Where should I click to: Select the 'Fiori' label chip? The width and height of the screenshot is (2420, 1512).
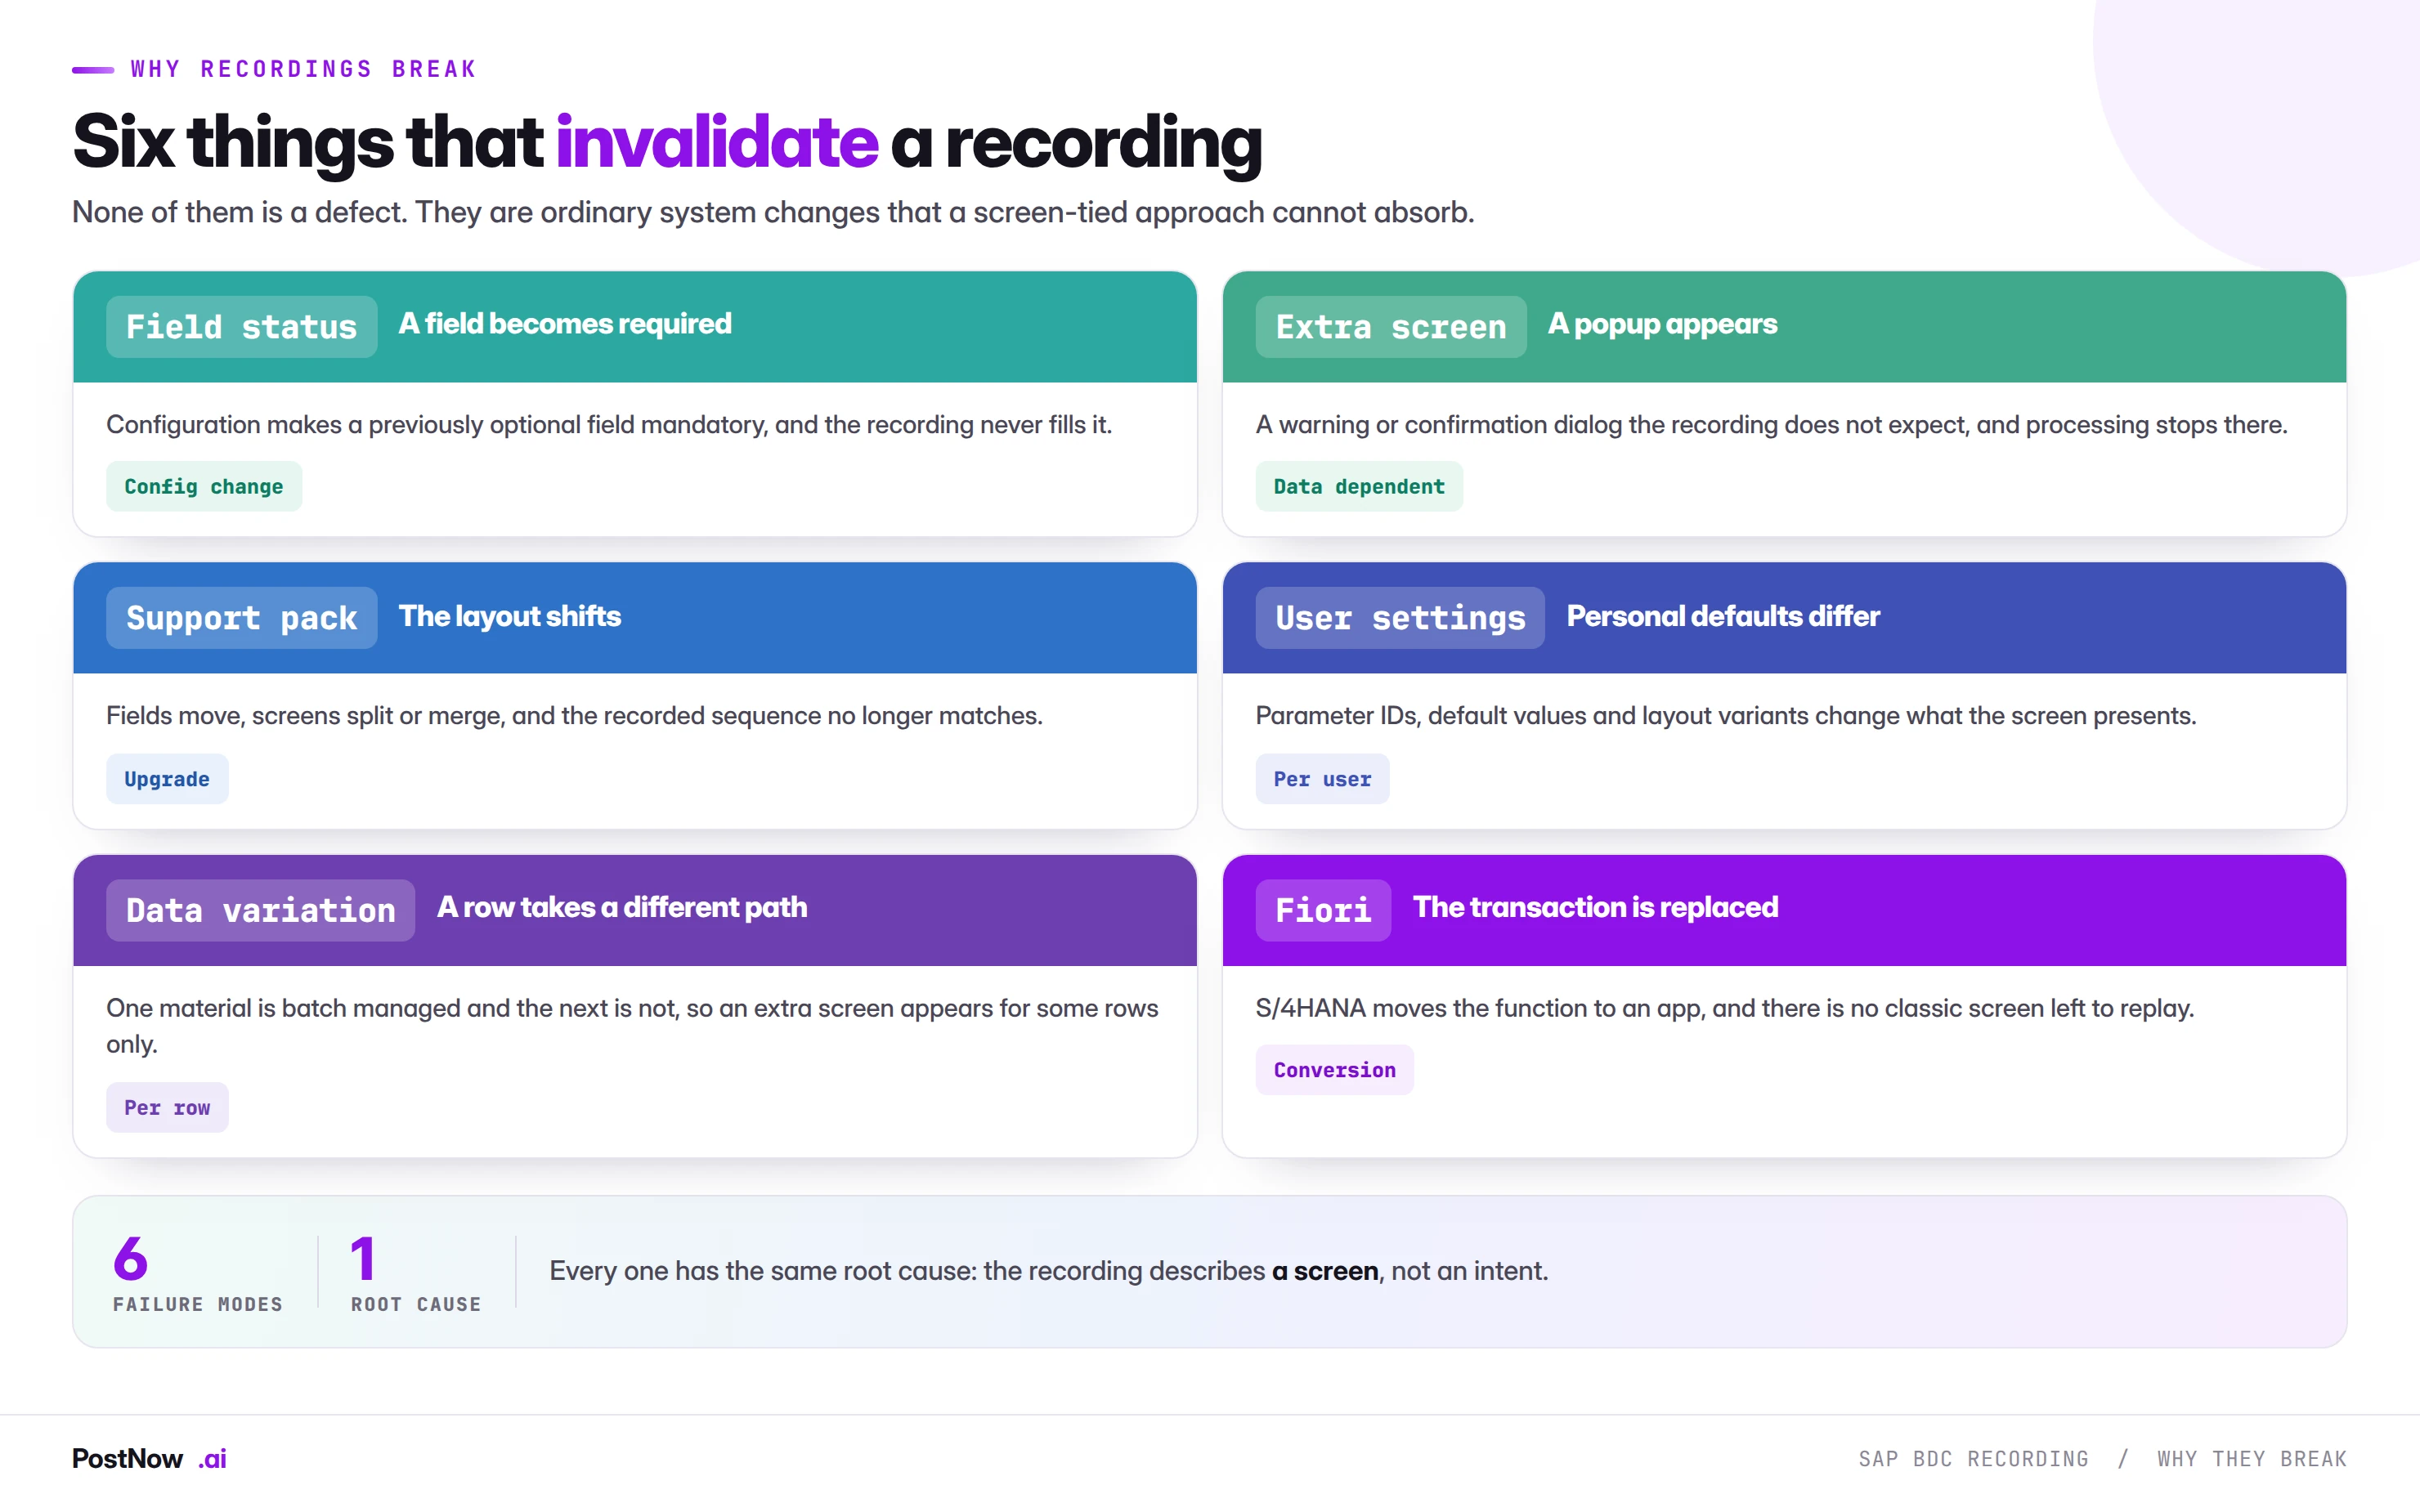click(1323, 910)
